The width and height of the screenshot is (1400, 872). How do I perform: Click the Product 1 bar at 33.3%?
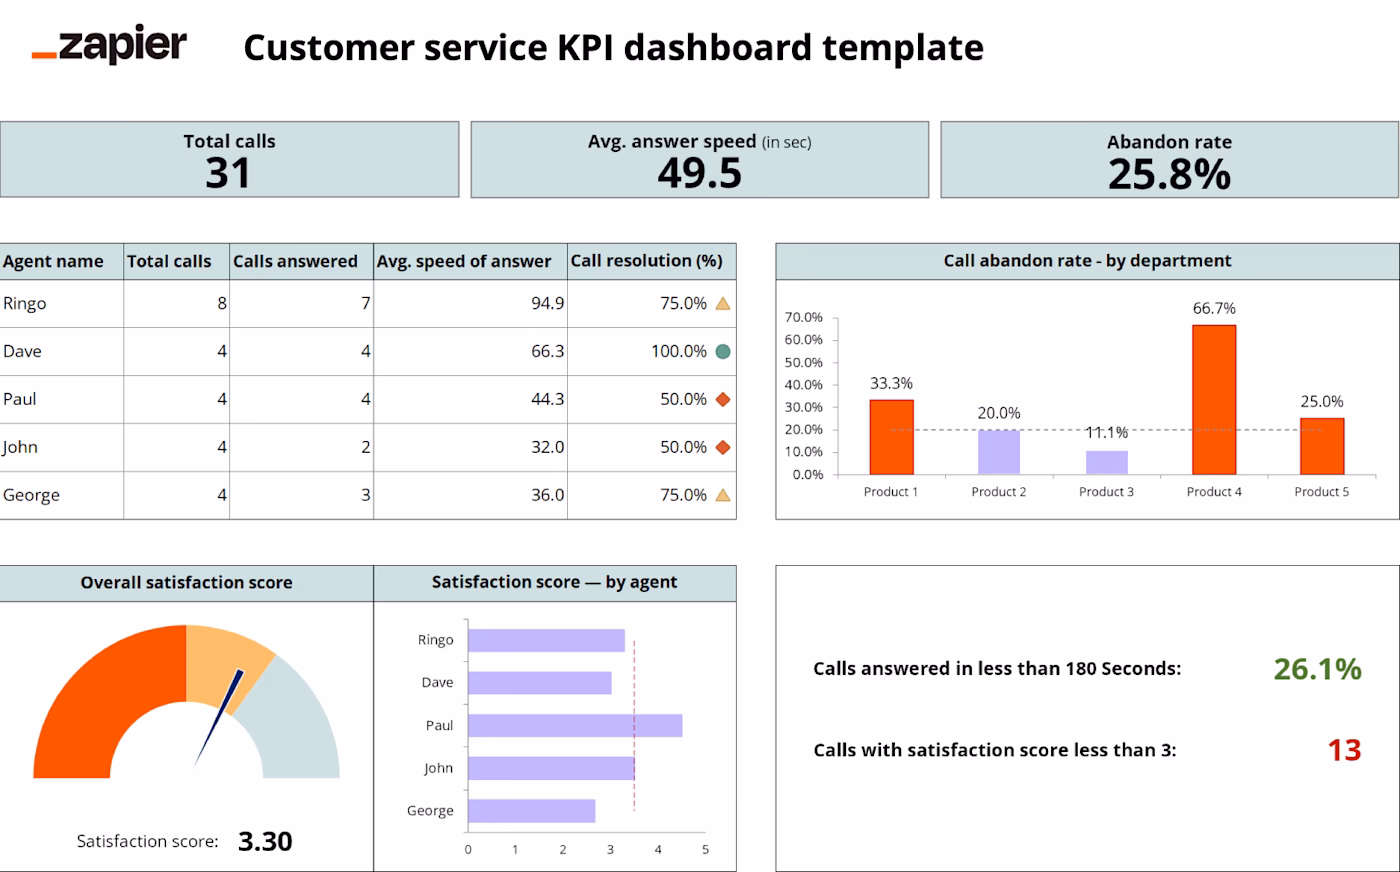click(x=891, y=437)
